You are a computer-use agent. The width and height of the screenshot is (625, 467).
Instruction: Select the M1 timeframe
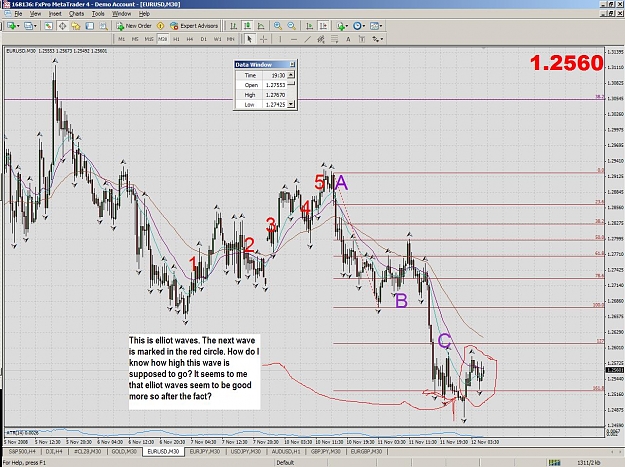point(122,39)
